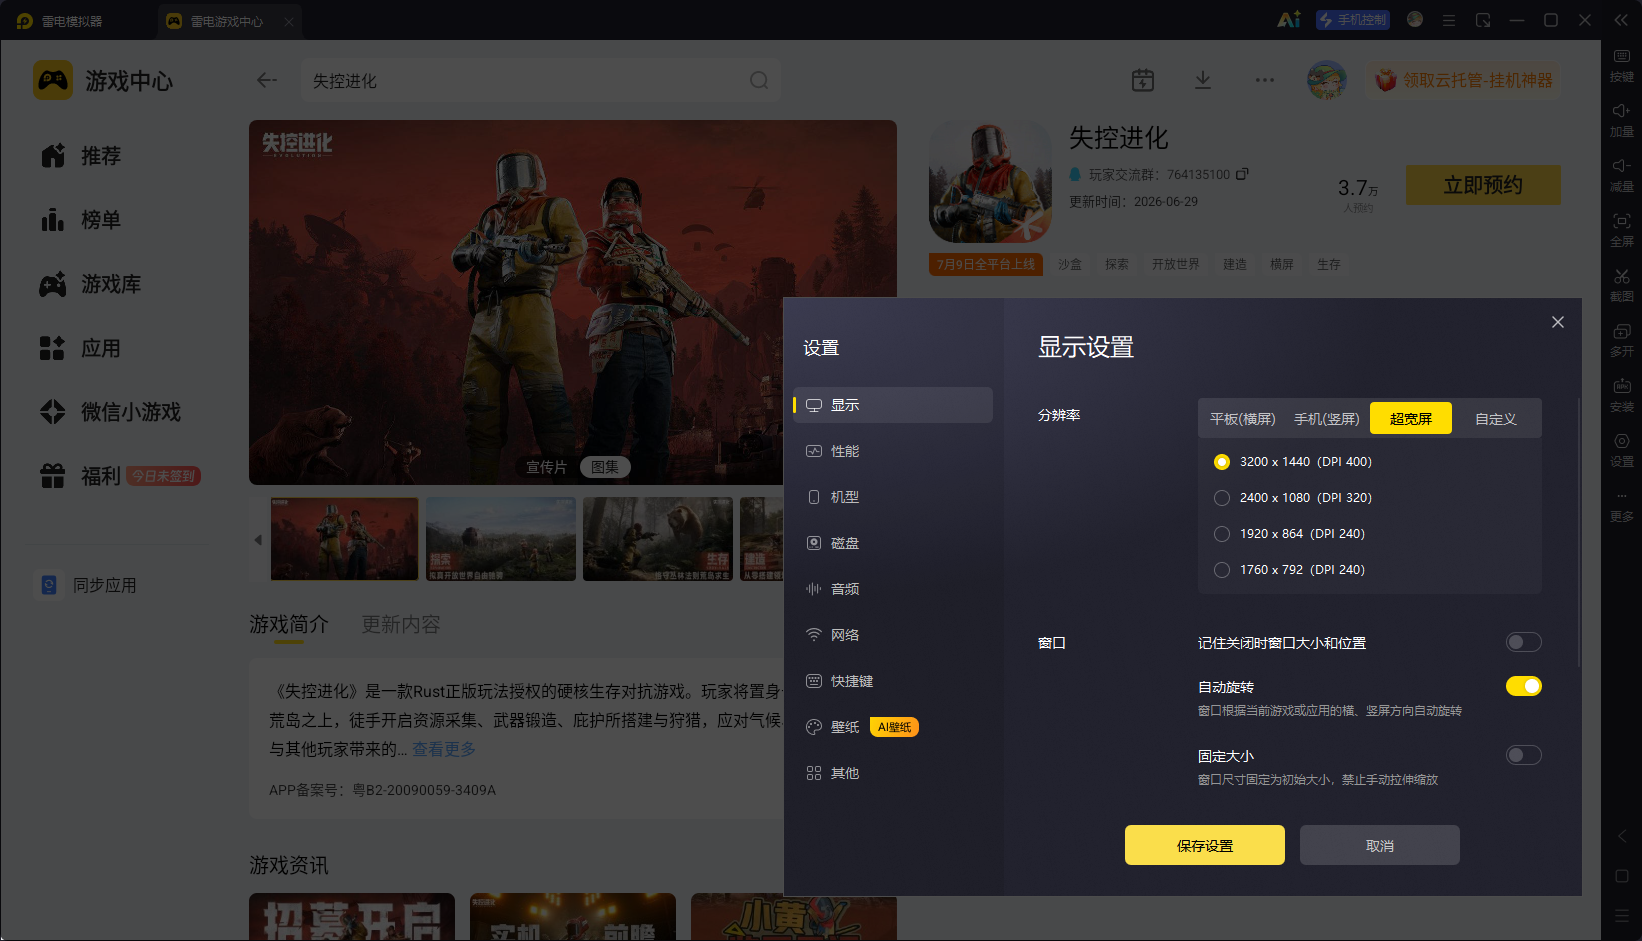The image size is (1642, 941).
Task: Click the user avatar in game center header
Action: (1327, 80)
